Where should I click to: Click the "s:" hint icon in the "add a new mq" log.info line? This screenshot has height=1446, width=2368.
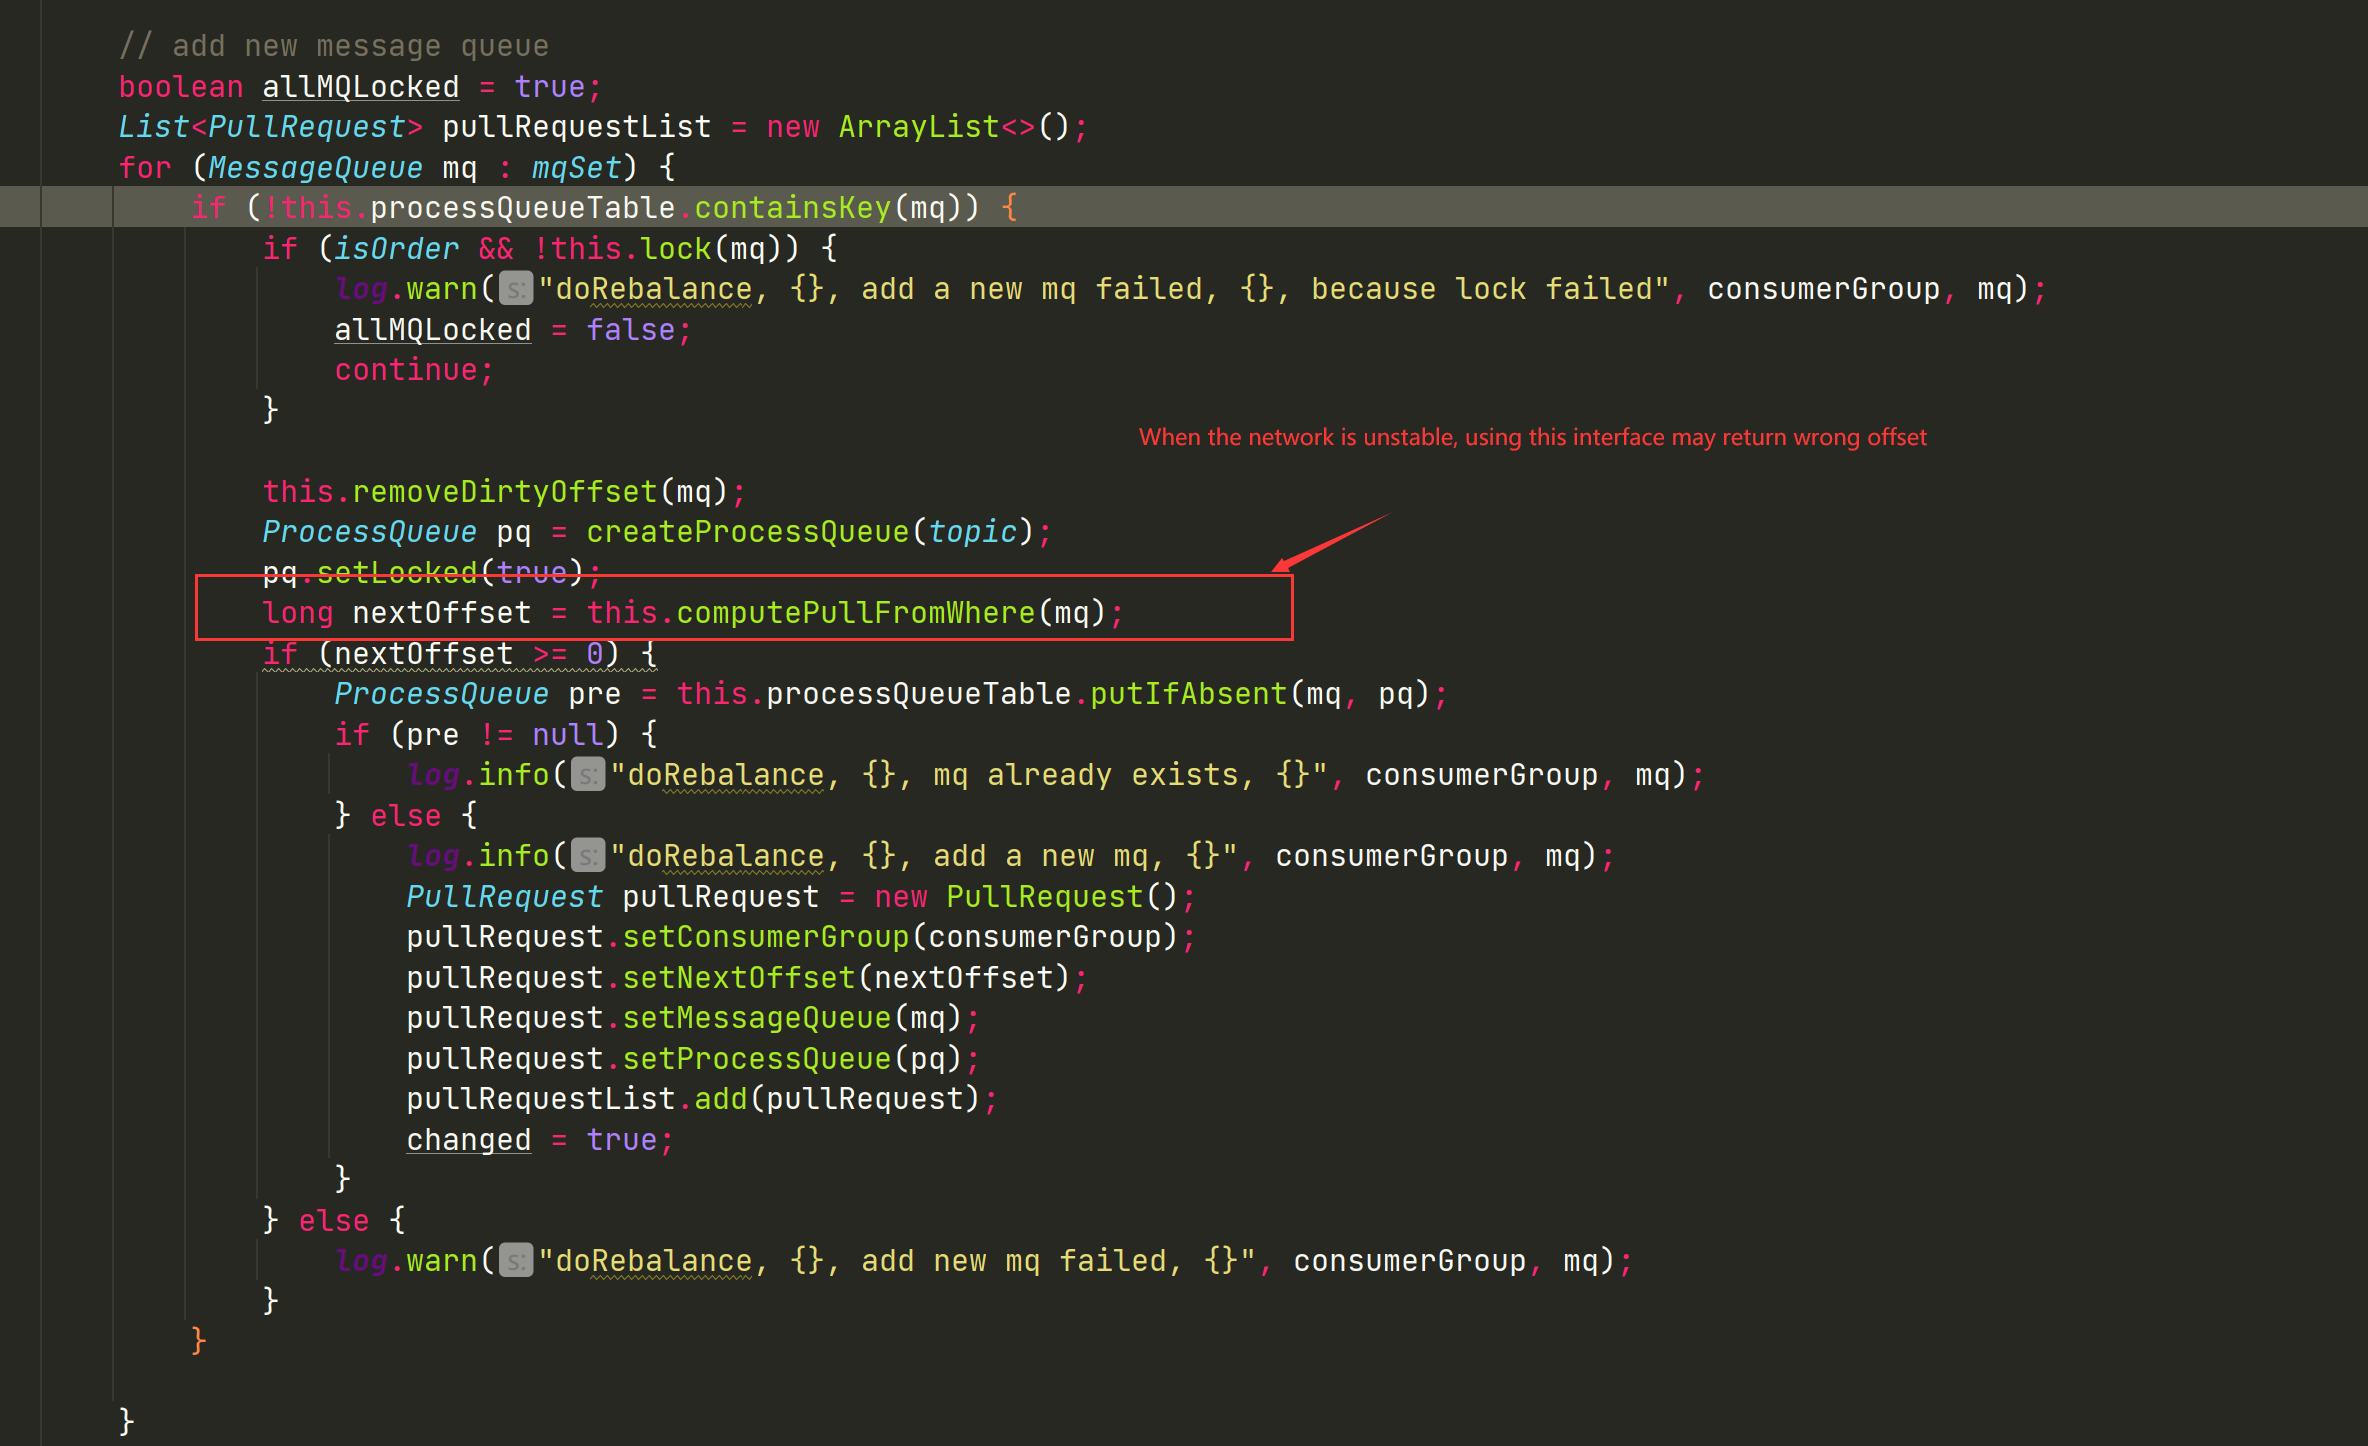tap(587, 856)
